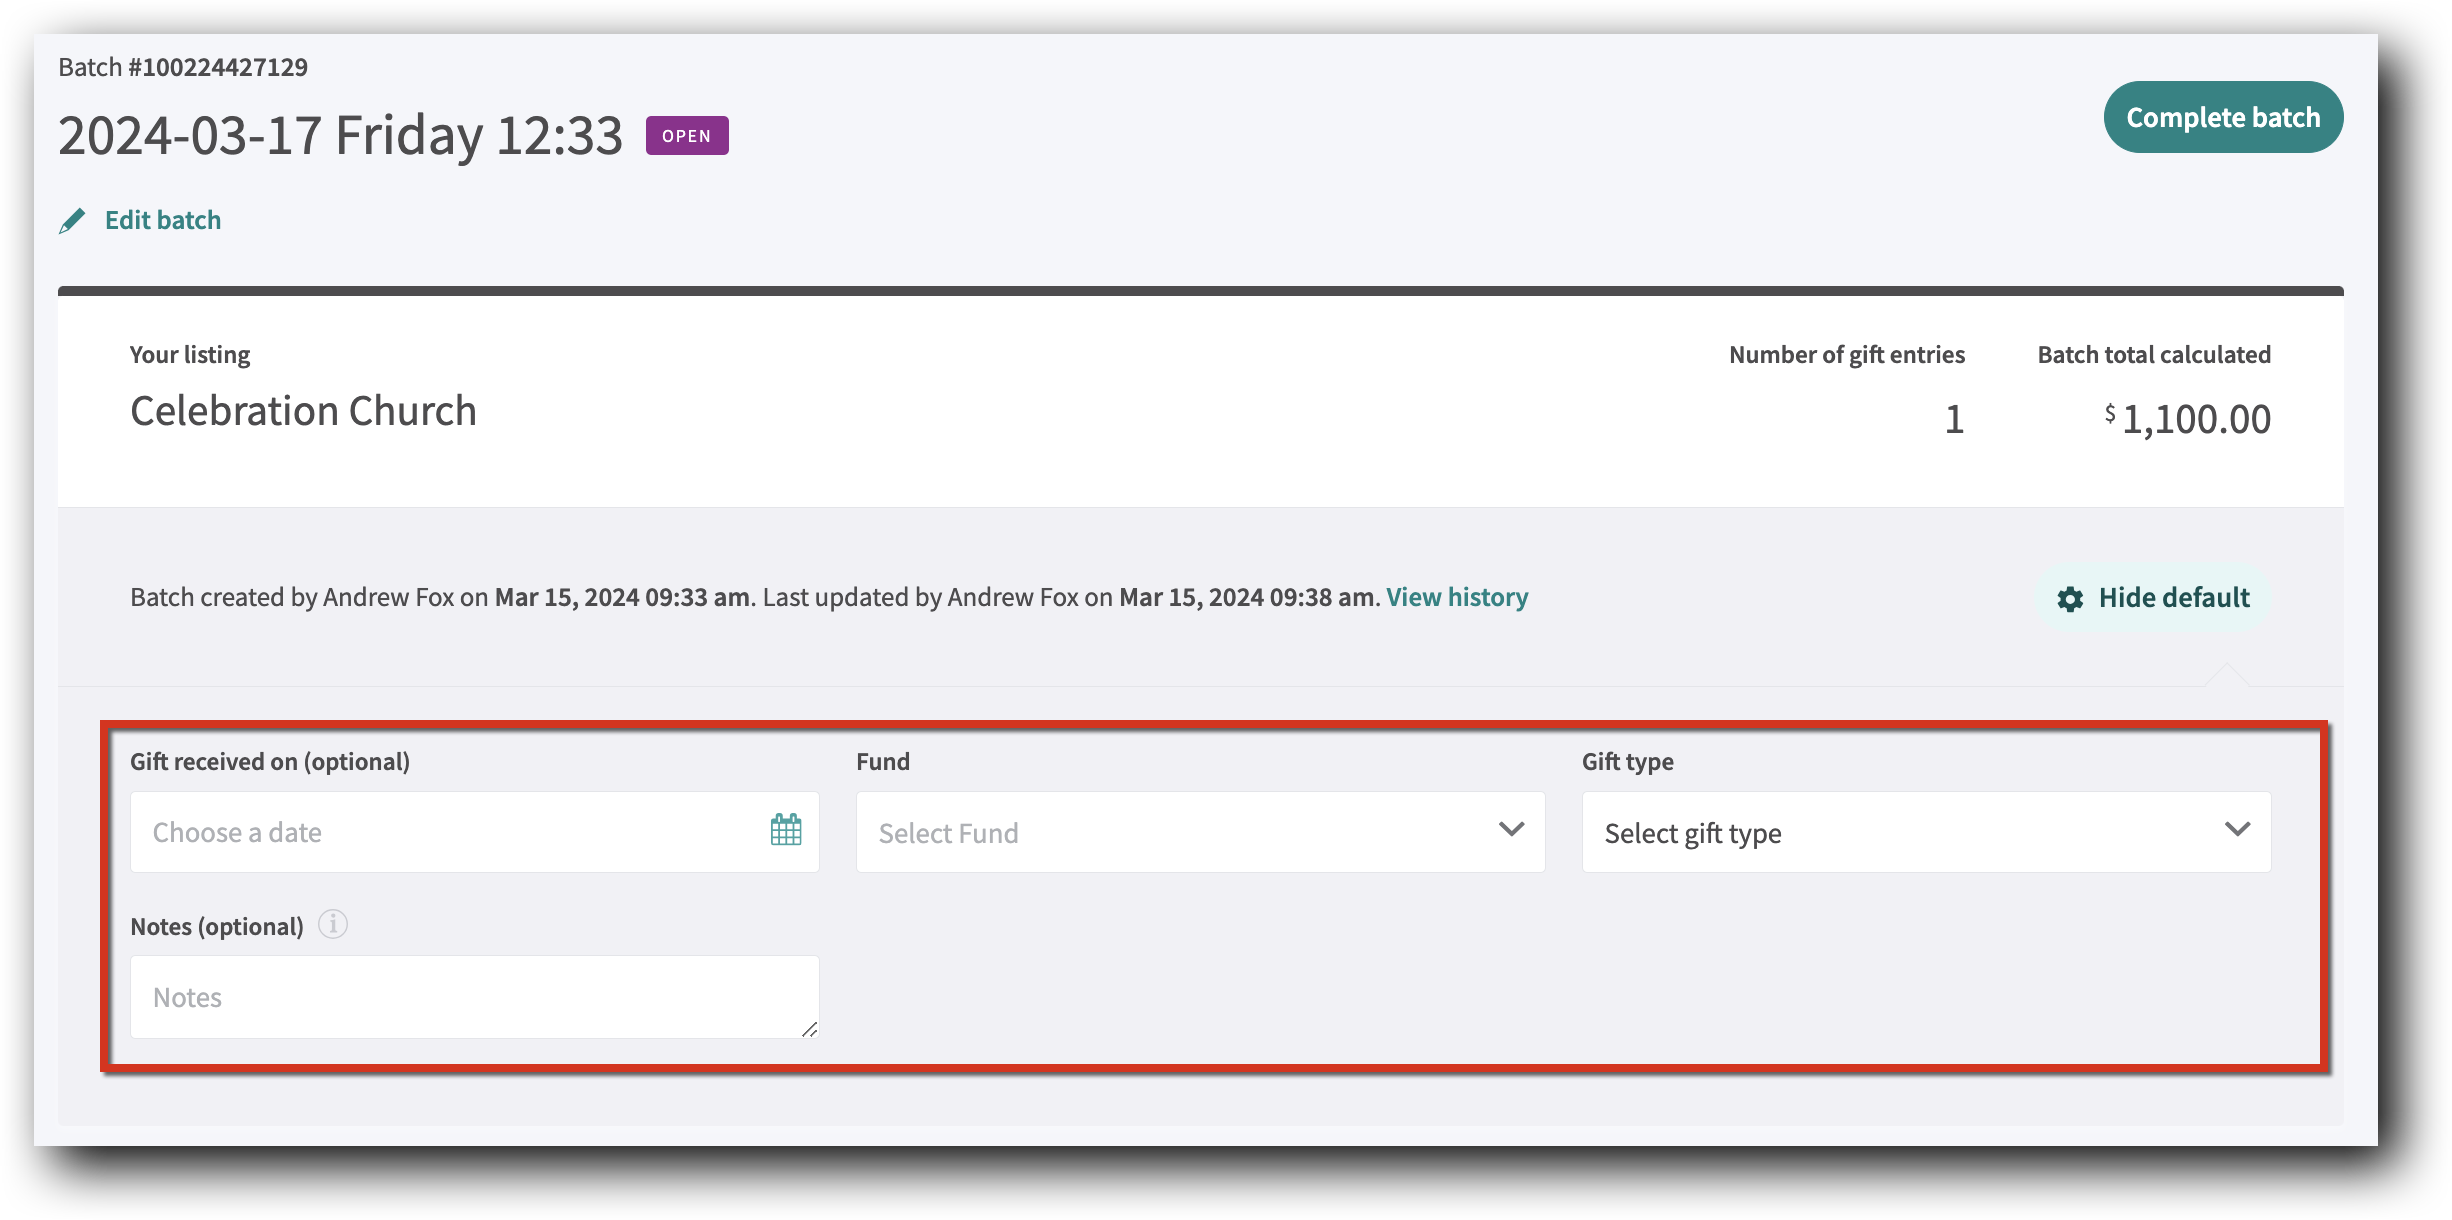Image resolution: width=2452 pixels, height=1220 pixels.
Task: Select the Celebration Church listing
Action: pos(303,410)
